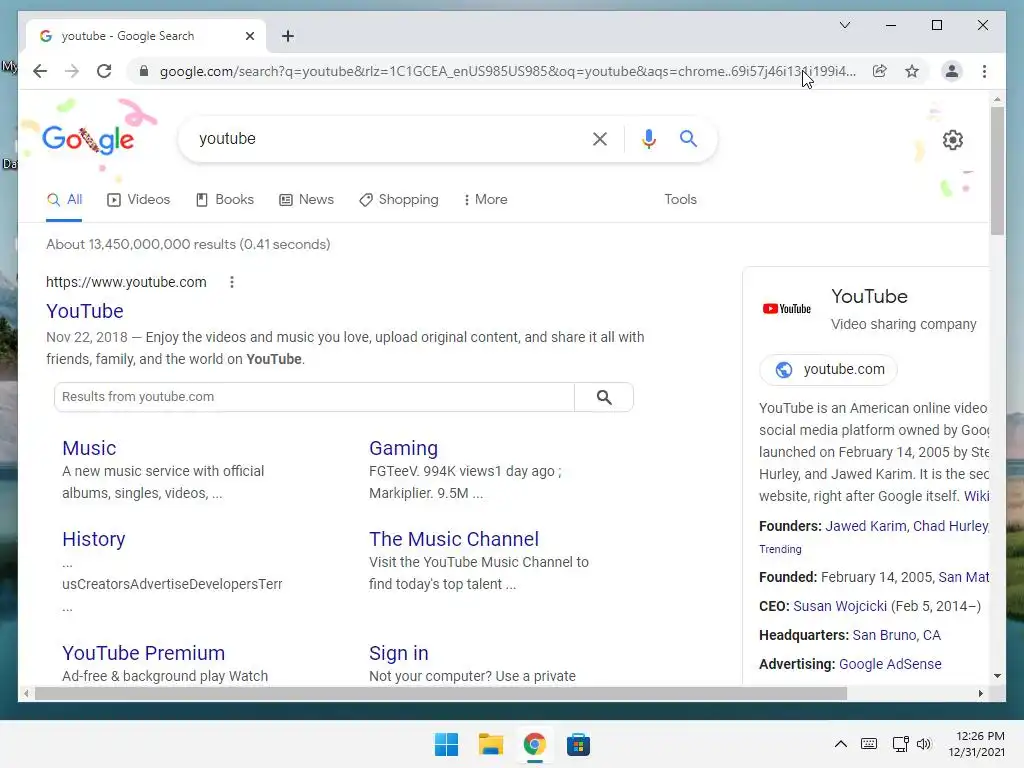This screenshot has width=1024, height=768.
Task: Click the forward navigation arrow
Action: (72, 71)
